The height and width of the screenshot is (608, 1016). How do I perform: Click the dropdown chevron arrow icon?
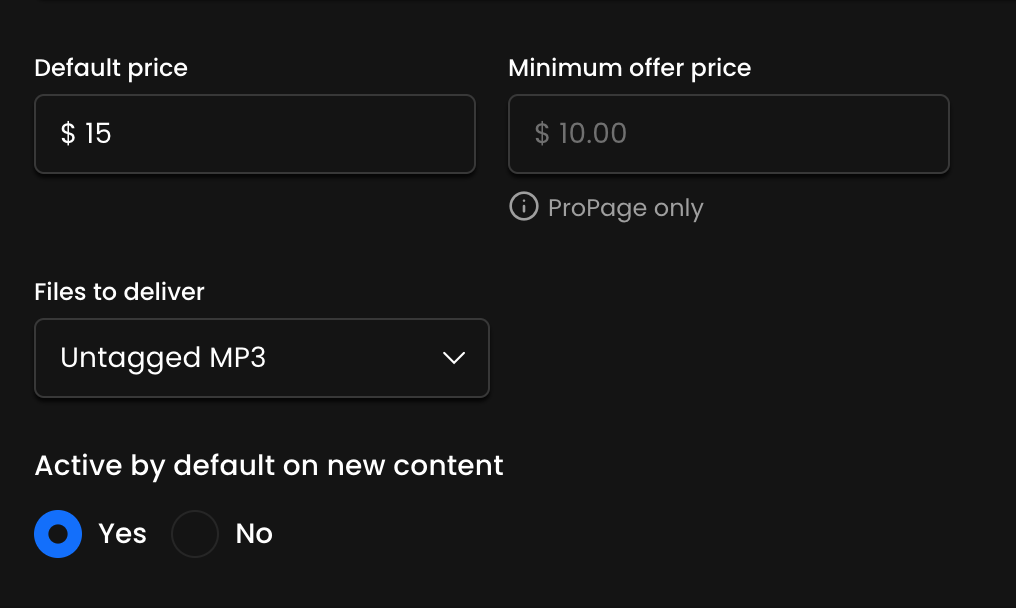[454, 358]
